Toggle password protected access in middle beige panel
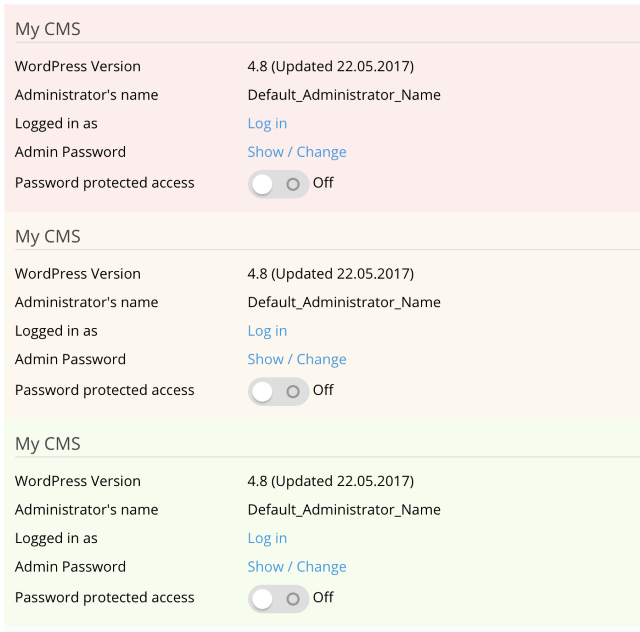640x632 pixels. coord(278,391)
